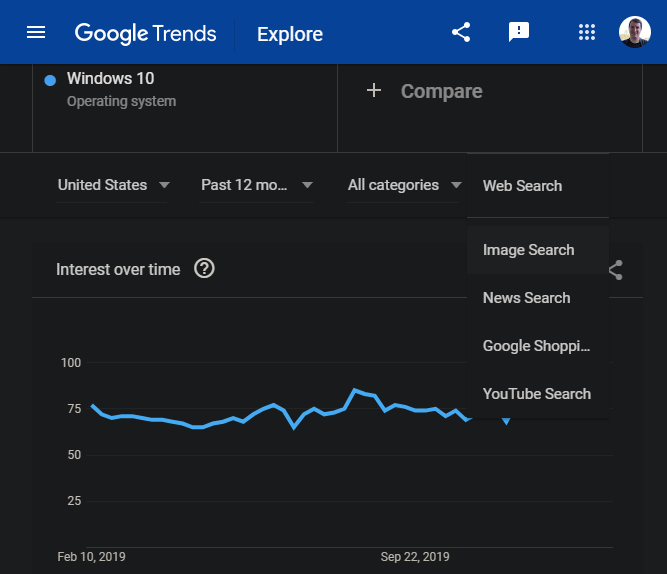Open the Past 12 months dropdown

[x=257, y=185]
